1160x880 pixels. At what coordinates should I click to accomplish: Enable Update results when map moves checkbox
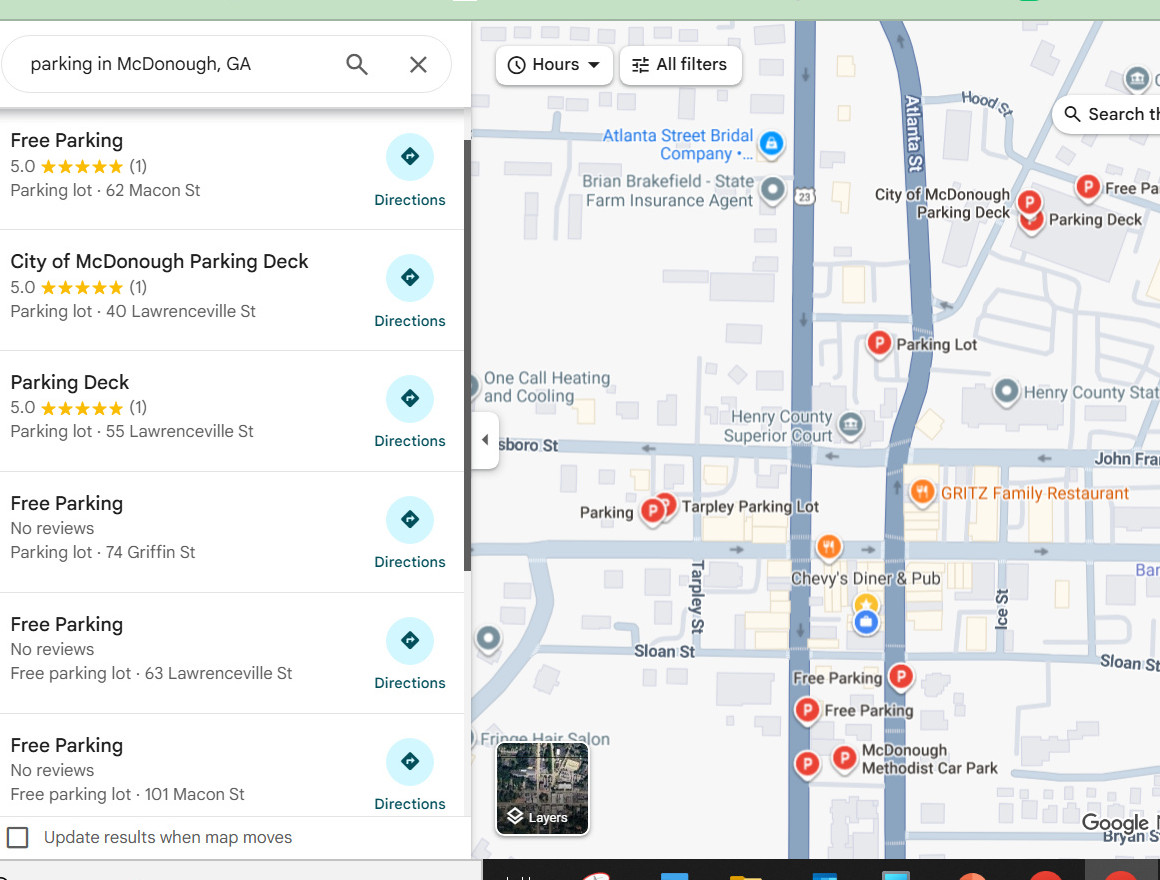point(18,838)
